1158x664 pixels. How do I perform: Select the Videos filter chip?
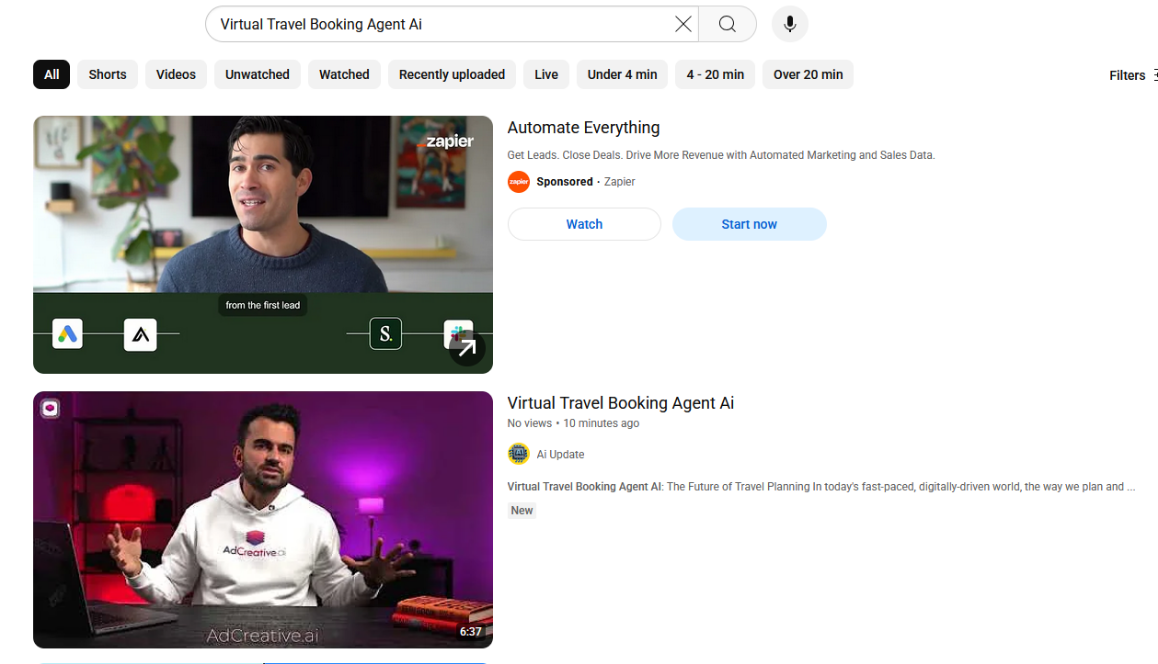click(x=176, y=75)
